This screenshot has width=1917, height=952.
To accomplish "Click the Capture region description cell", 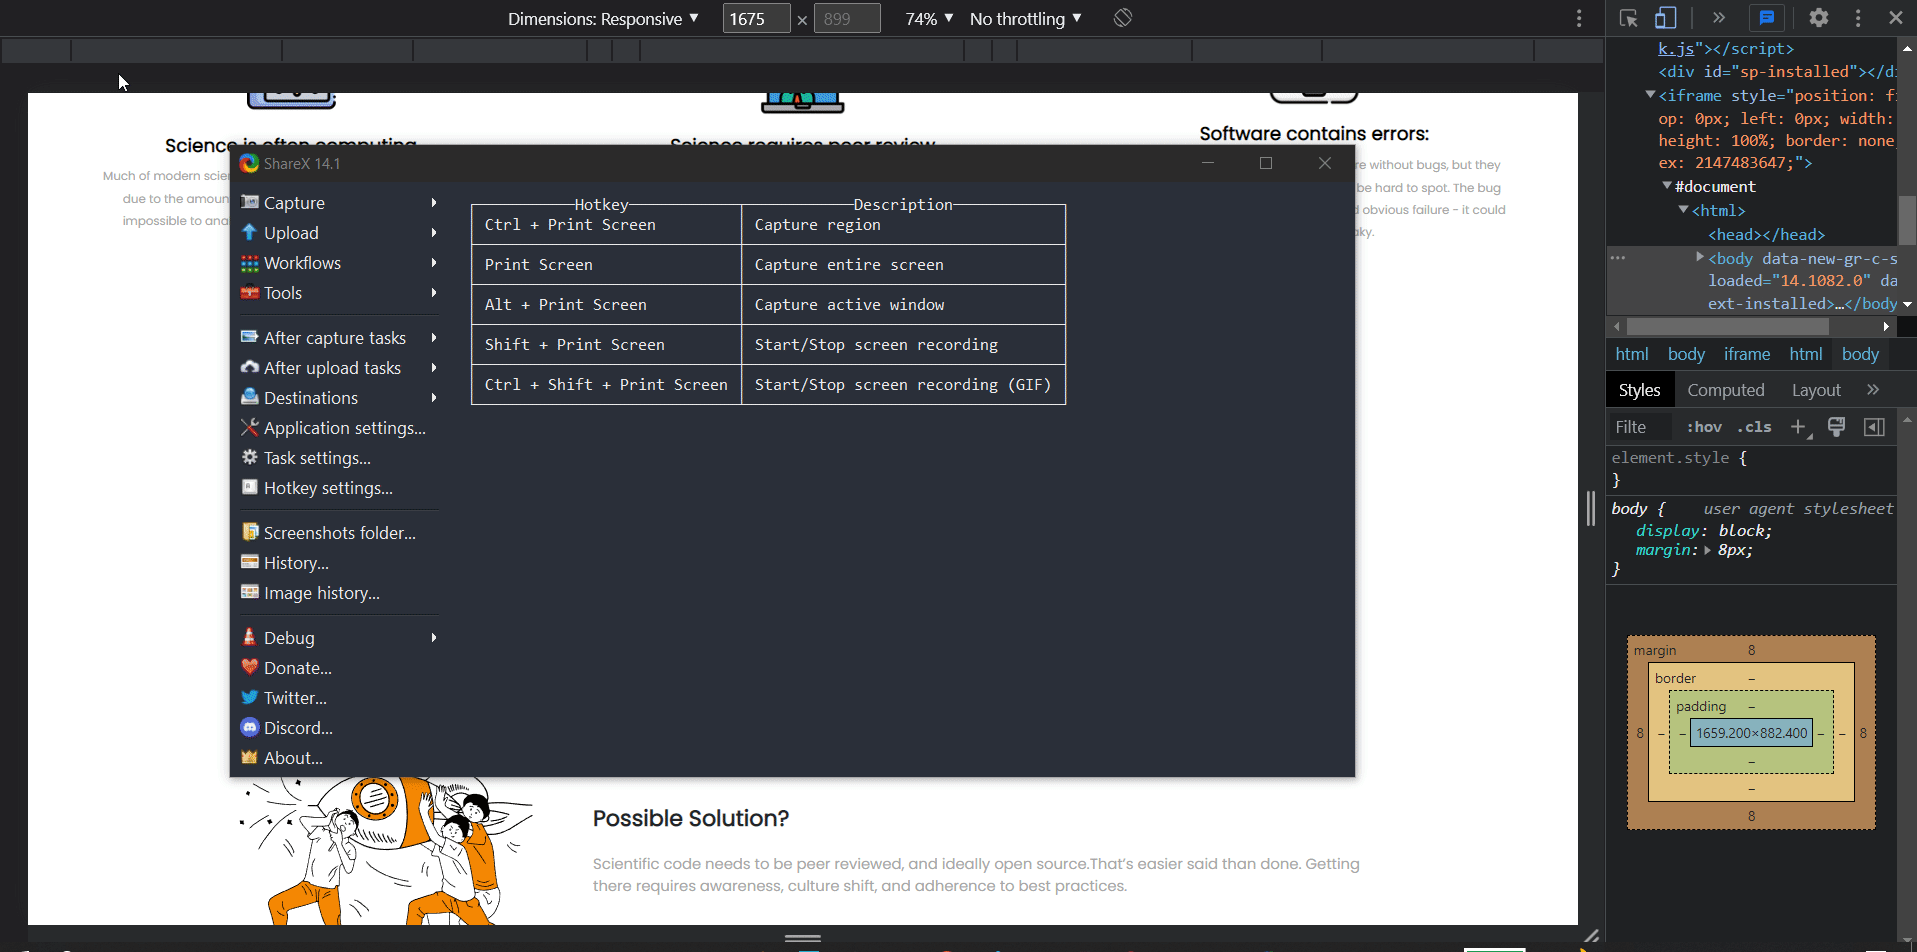I will pos(903,225).
